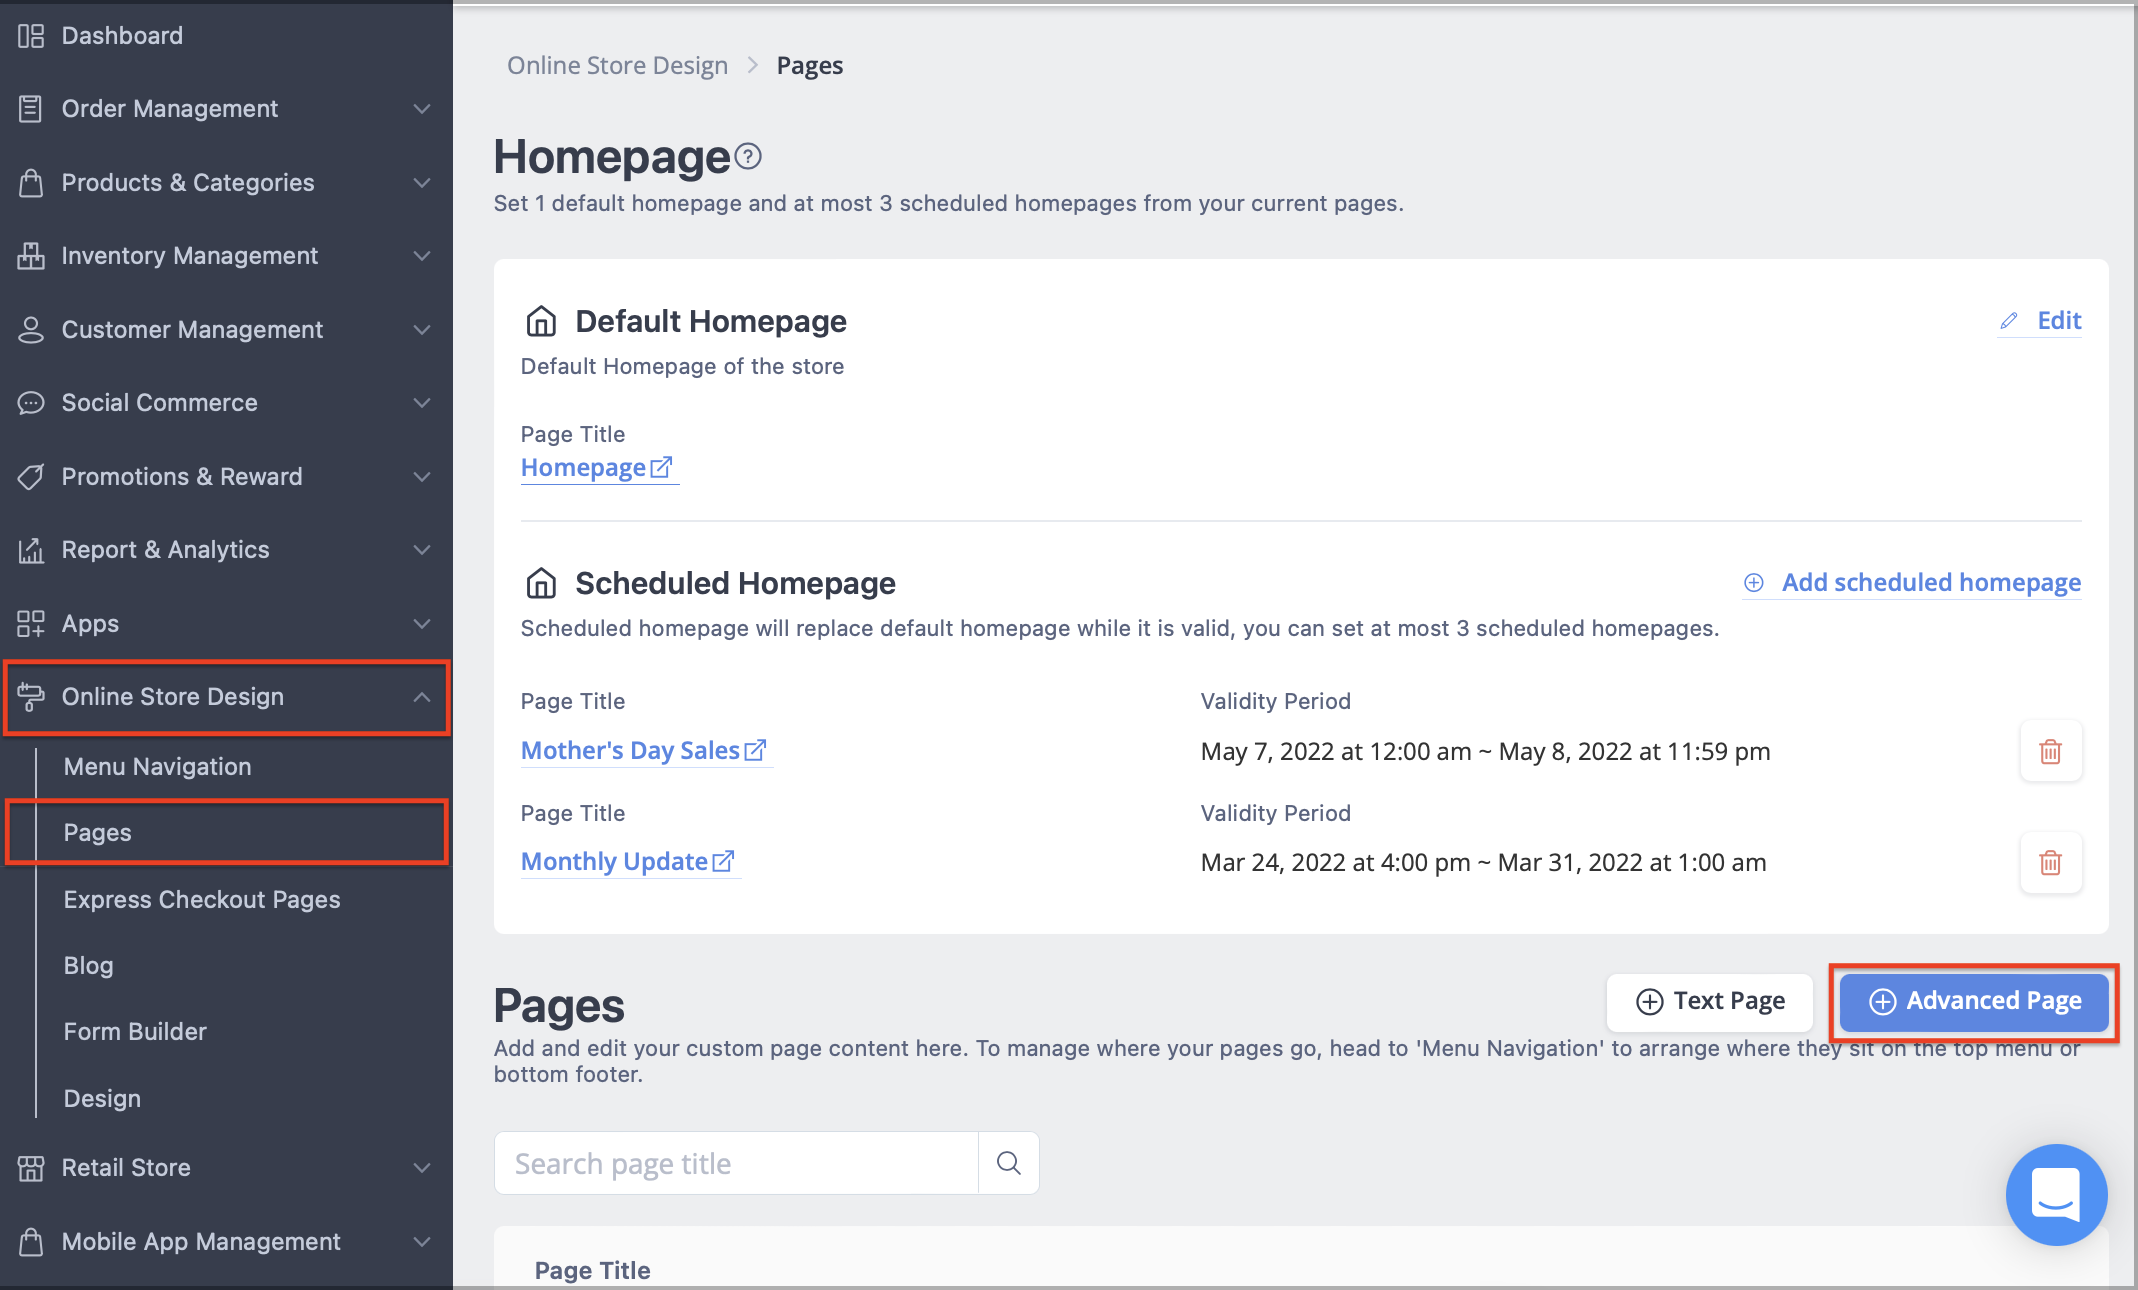
Task: Click the Advanced Page button
Action: [1973, 1000]
